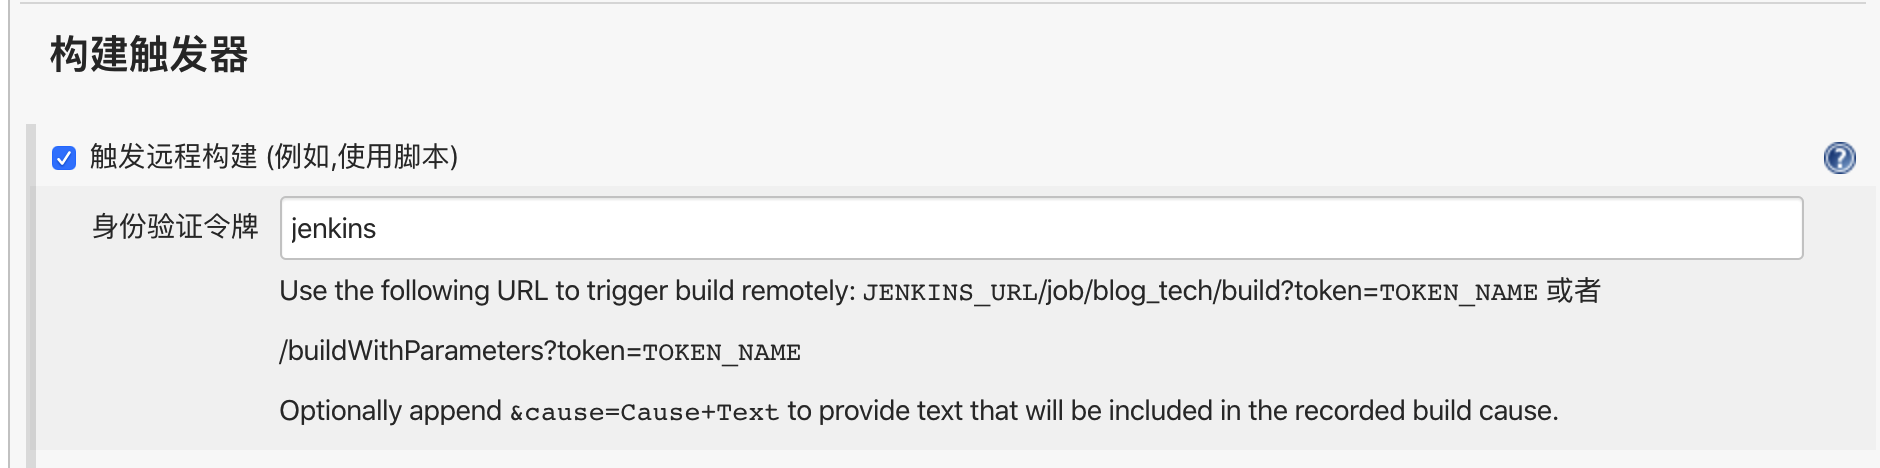Click the "Use the following URL" help text
1880x468 pixels.
(412, 291)
